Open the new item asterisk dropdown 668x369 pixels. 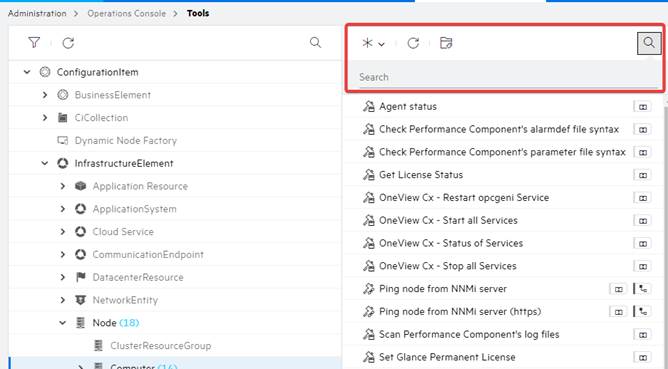[374, 43]
